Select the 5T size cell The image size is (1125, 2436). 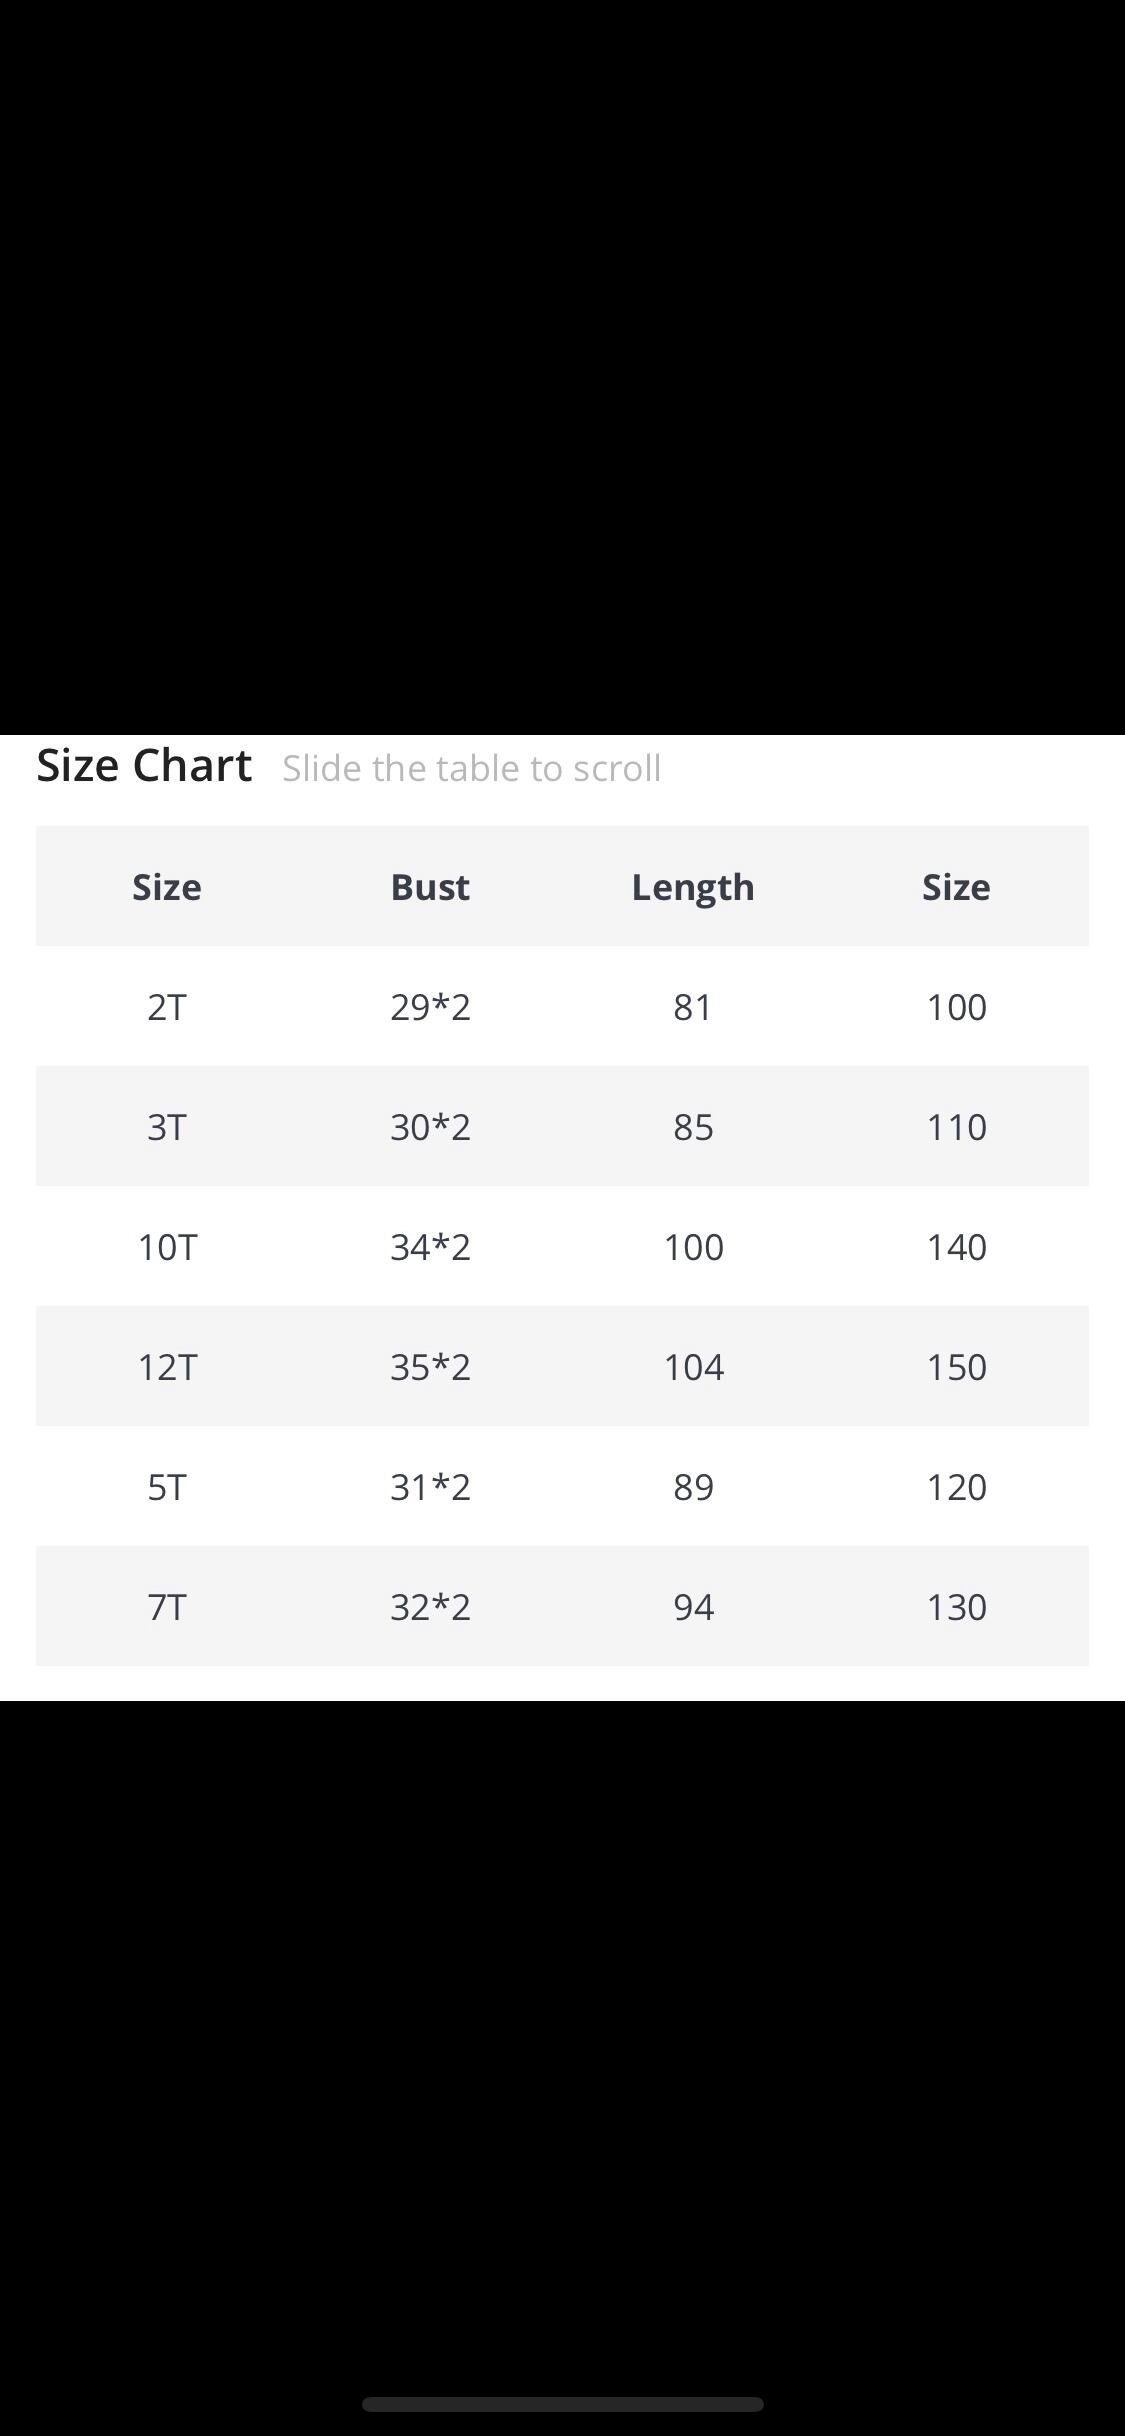[167, 1487]
